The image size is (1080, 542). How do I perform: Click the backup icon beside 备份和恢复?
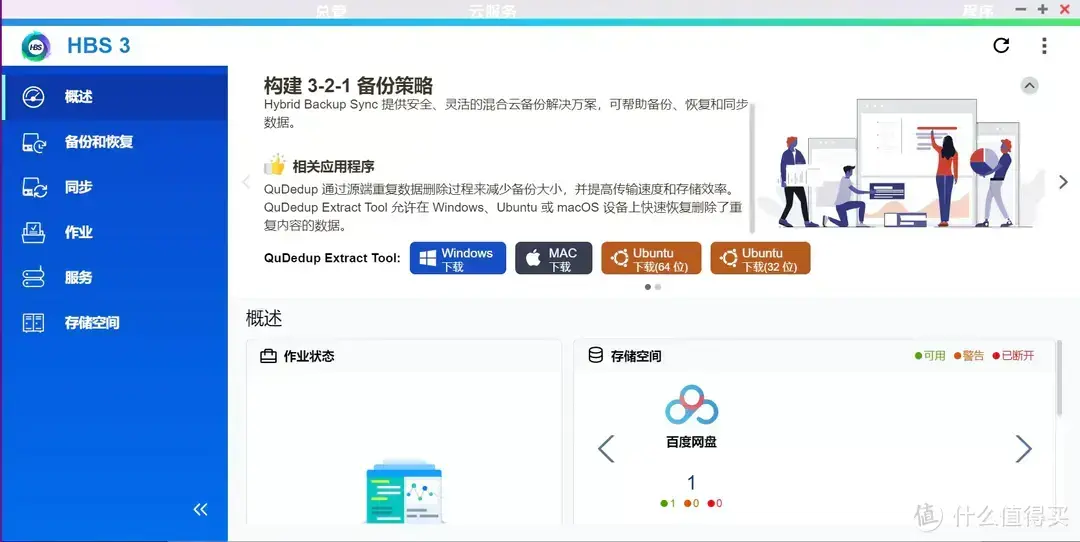34,143
